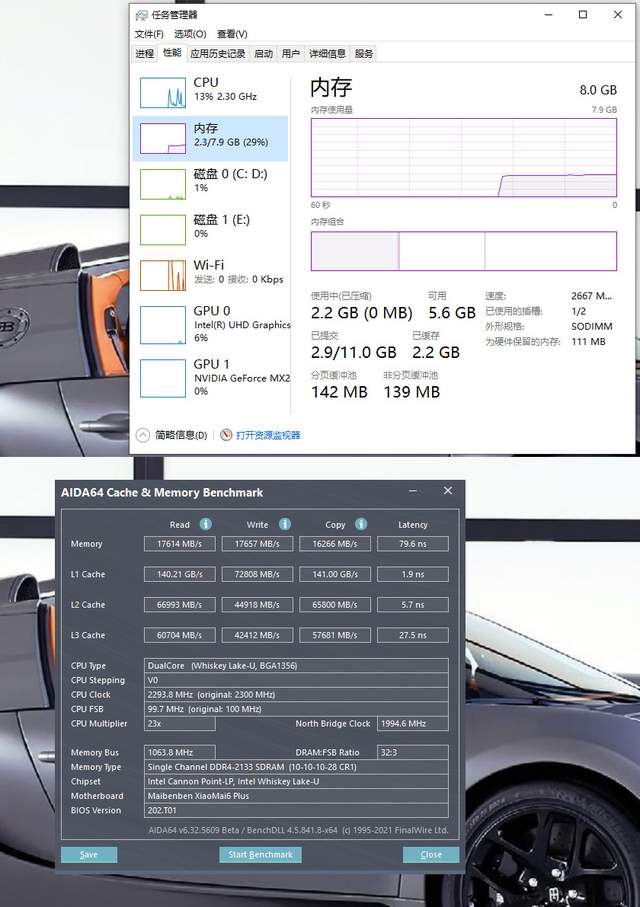
Task: Select GPU 0 Intel UHD Graphics item
Action: click(211, 325)
